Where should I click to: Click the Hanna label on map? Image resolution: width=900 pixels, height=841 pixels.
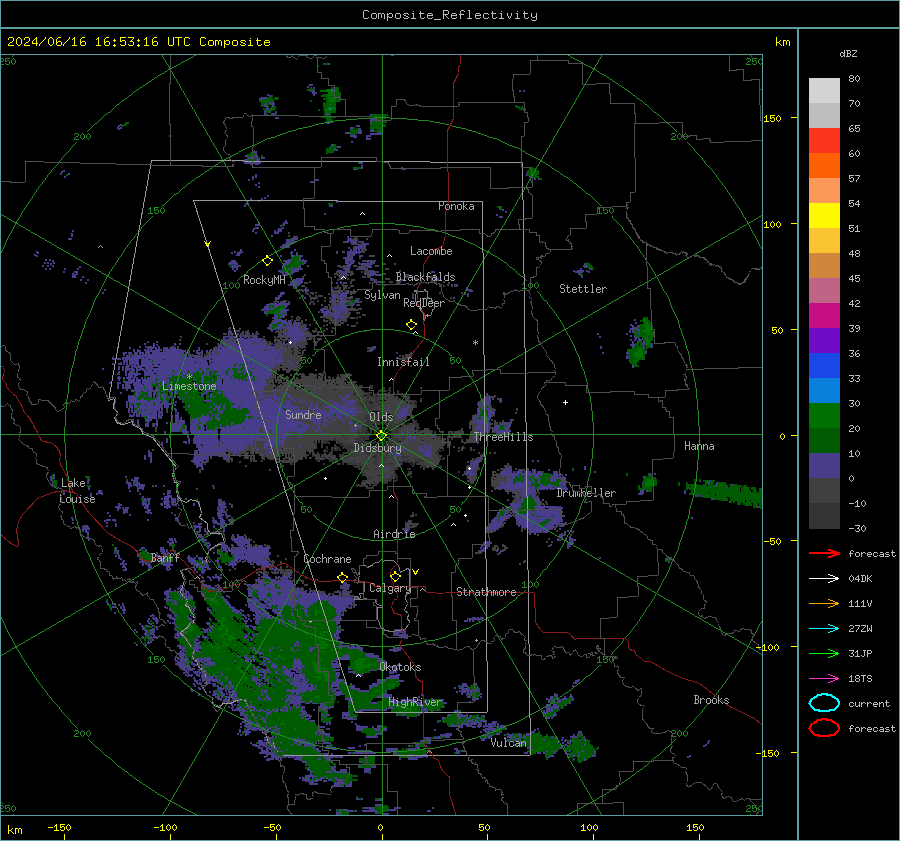[699, 446]
